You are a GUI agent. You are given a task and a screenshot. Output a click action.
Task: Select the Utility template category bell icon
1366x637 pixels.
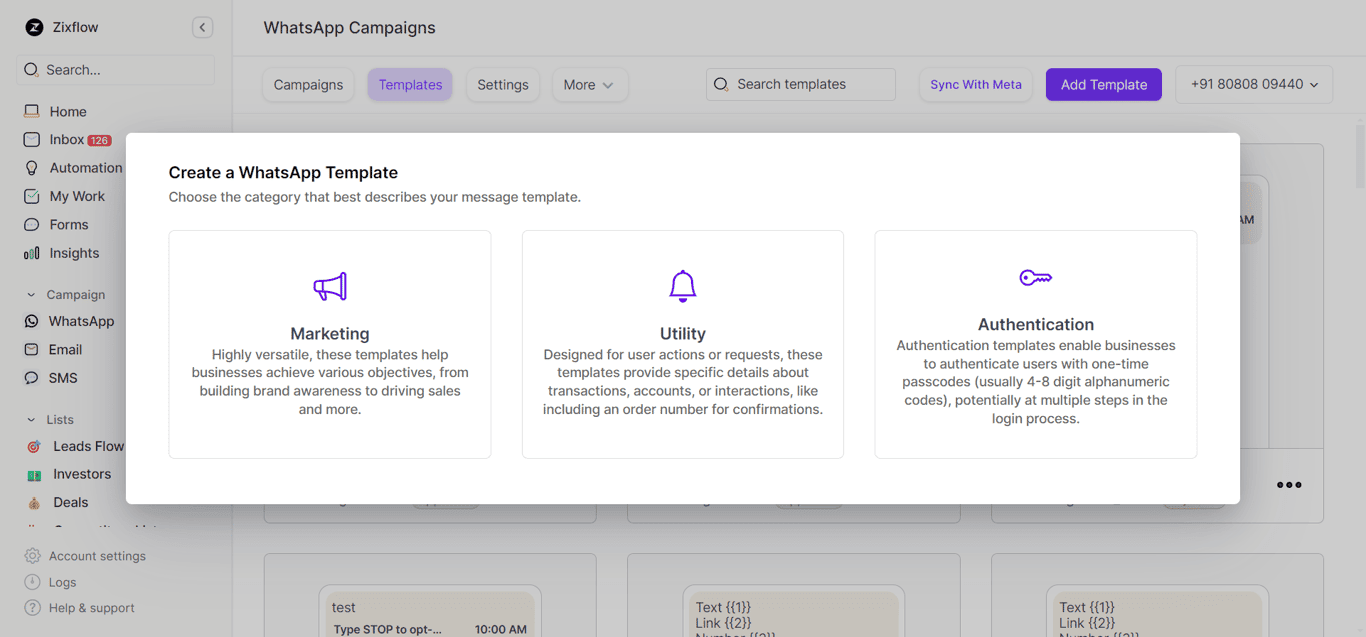683,285
